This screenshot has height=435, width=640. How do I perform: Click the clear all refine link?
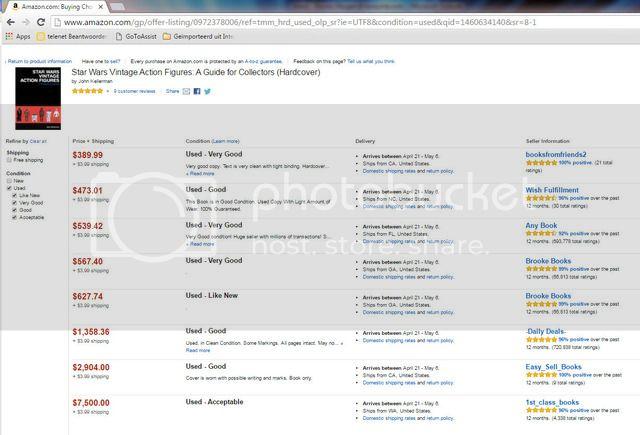point(38,141)
